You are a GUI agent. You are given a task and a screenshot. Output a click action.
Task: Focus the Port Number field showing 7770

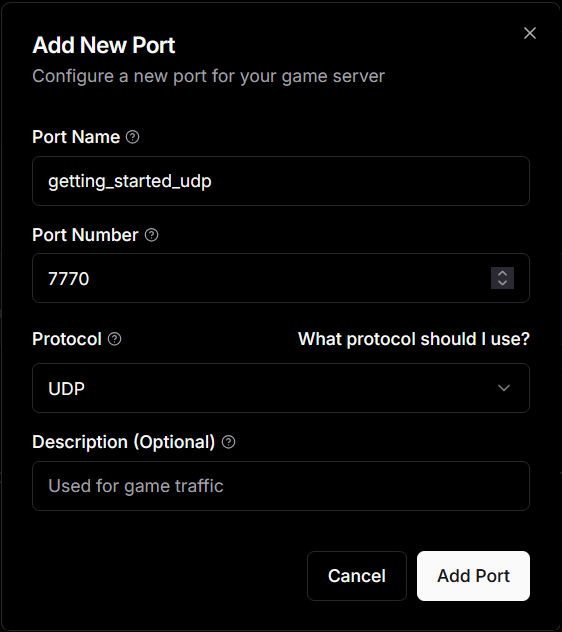tap(281, 278)
